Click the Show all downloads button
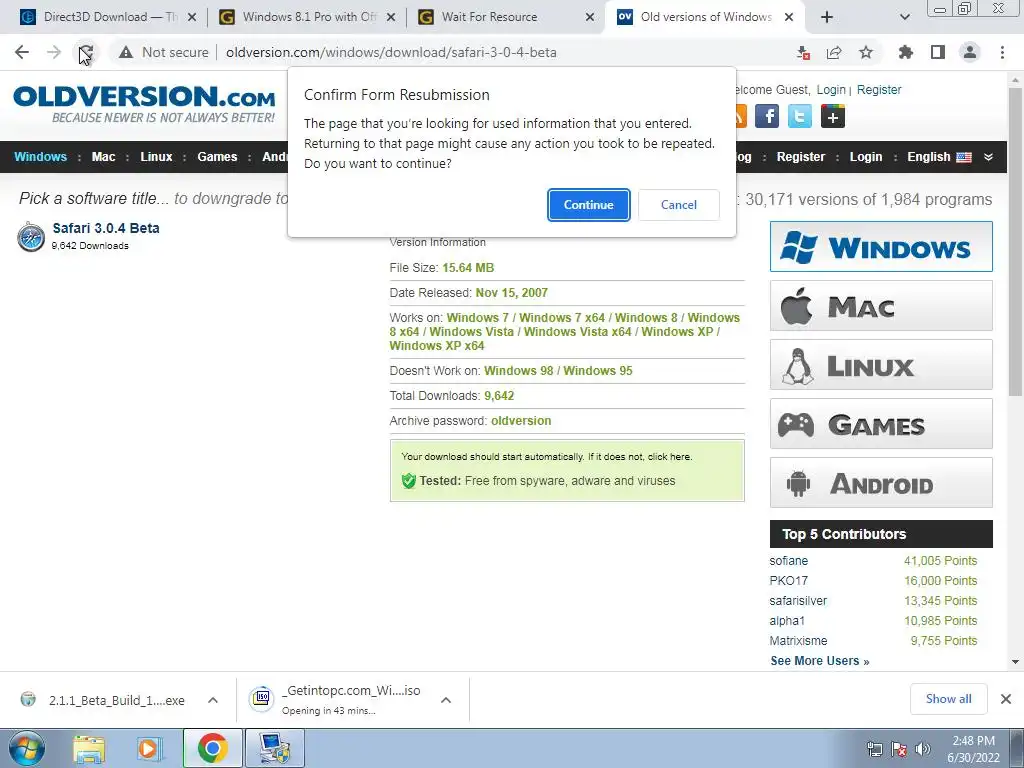Image resolution: width=1024 pixels, height=768 pixels. coord(948,699)
